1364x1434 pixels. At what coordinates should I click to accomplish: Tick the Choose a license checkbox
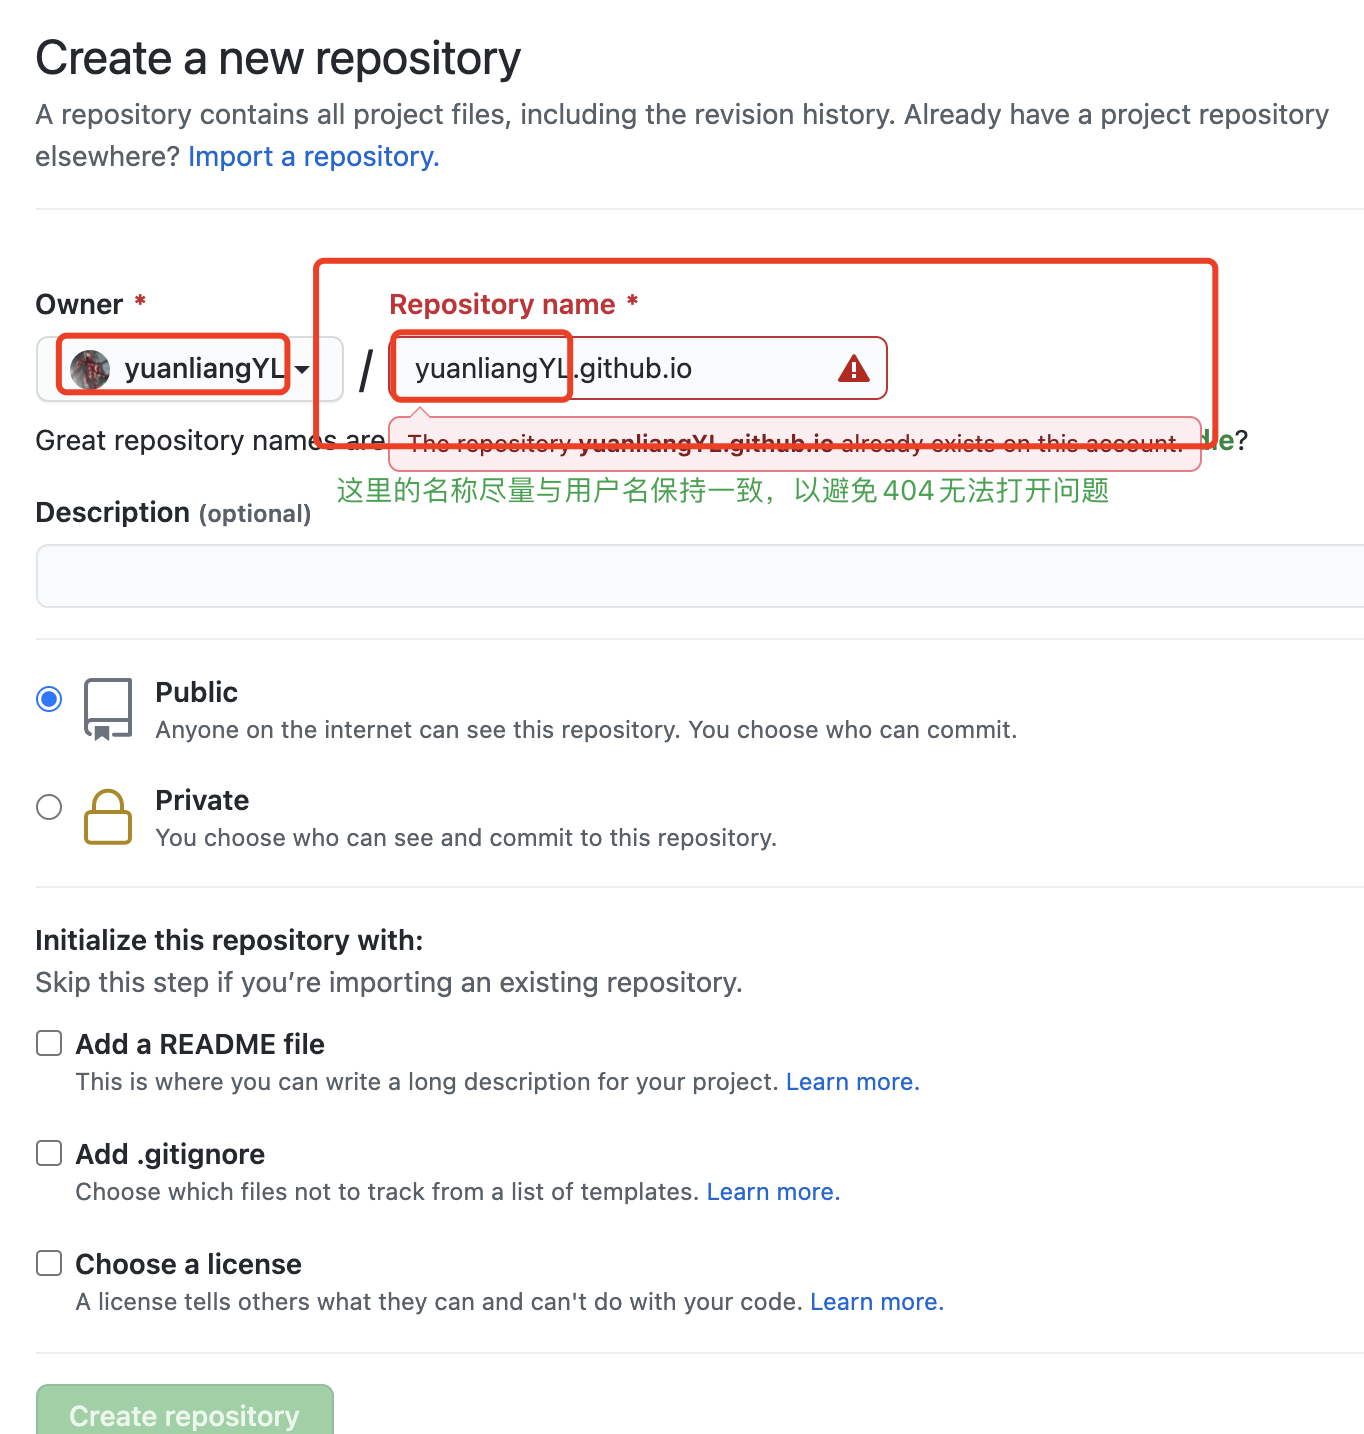(49, 1264)
